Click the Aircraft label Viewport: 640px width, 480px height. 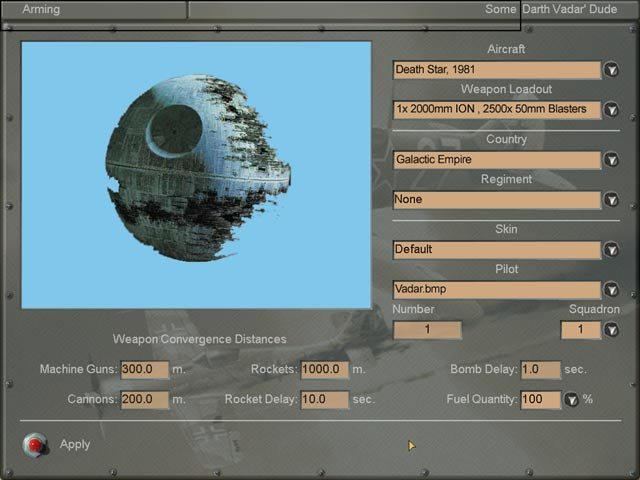tap(506, 49)
